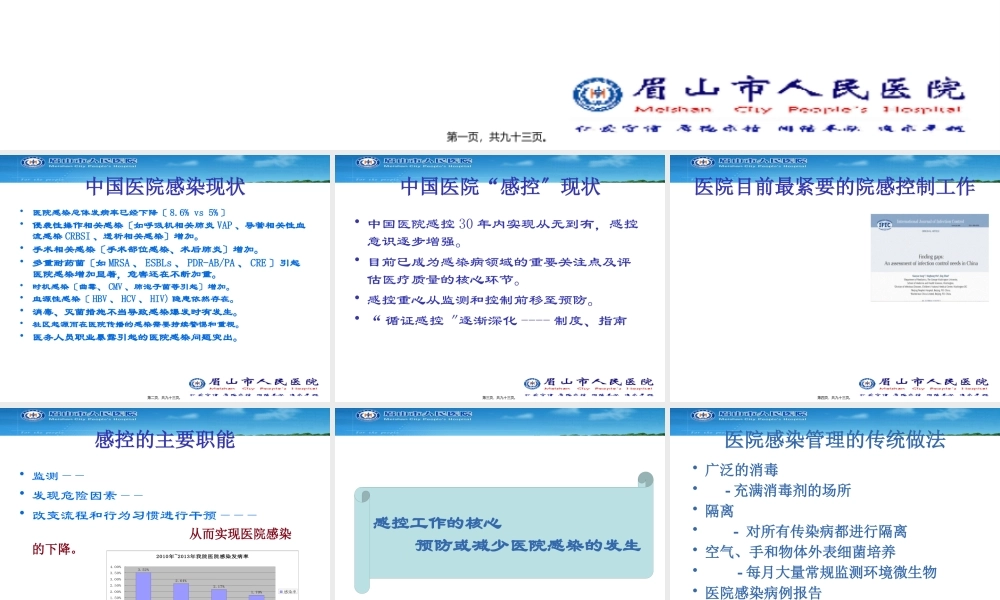Open the slide titled 中国医院“感控”现状
The image size is (1000, 600).
pos(499,278)
